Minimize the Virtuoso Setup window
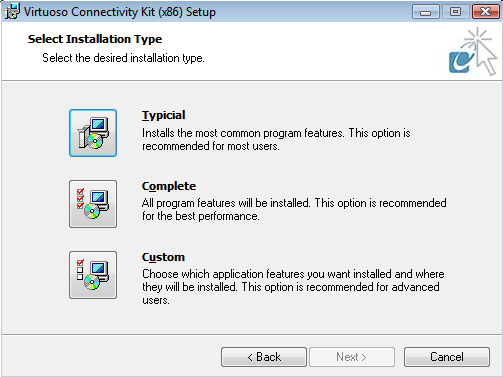 pos(426,12)
